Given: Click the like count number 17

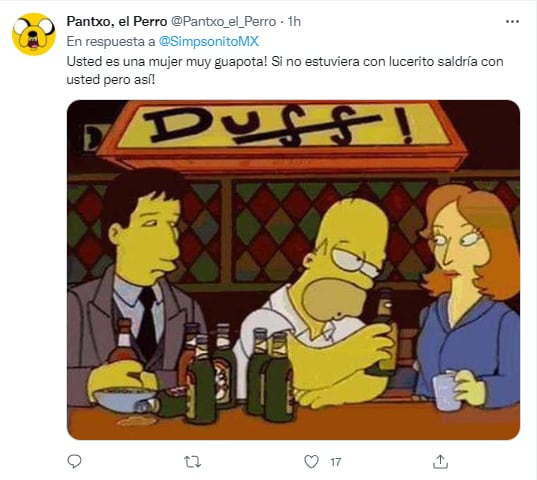Looking at the screenshot, I should 336,462.
